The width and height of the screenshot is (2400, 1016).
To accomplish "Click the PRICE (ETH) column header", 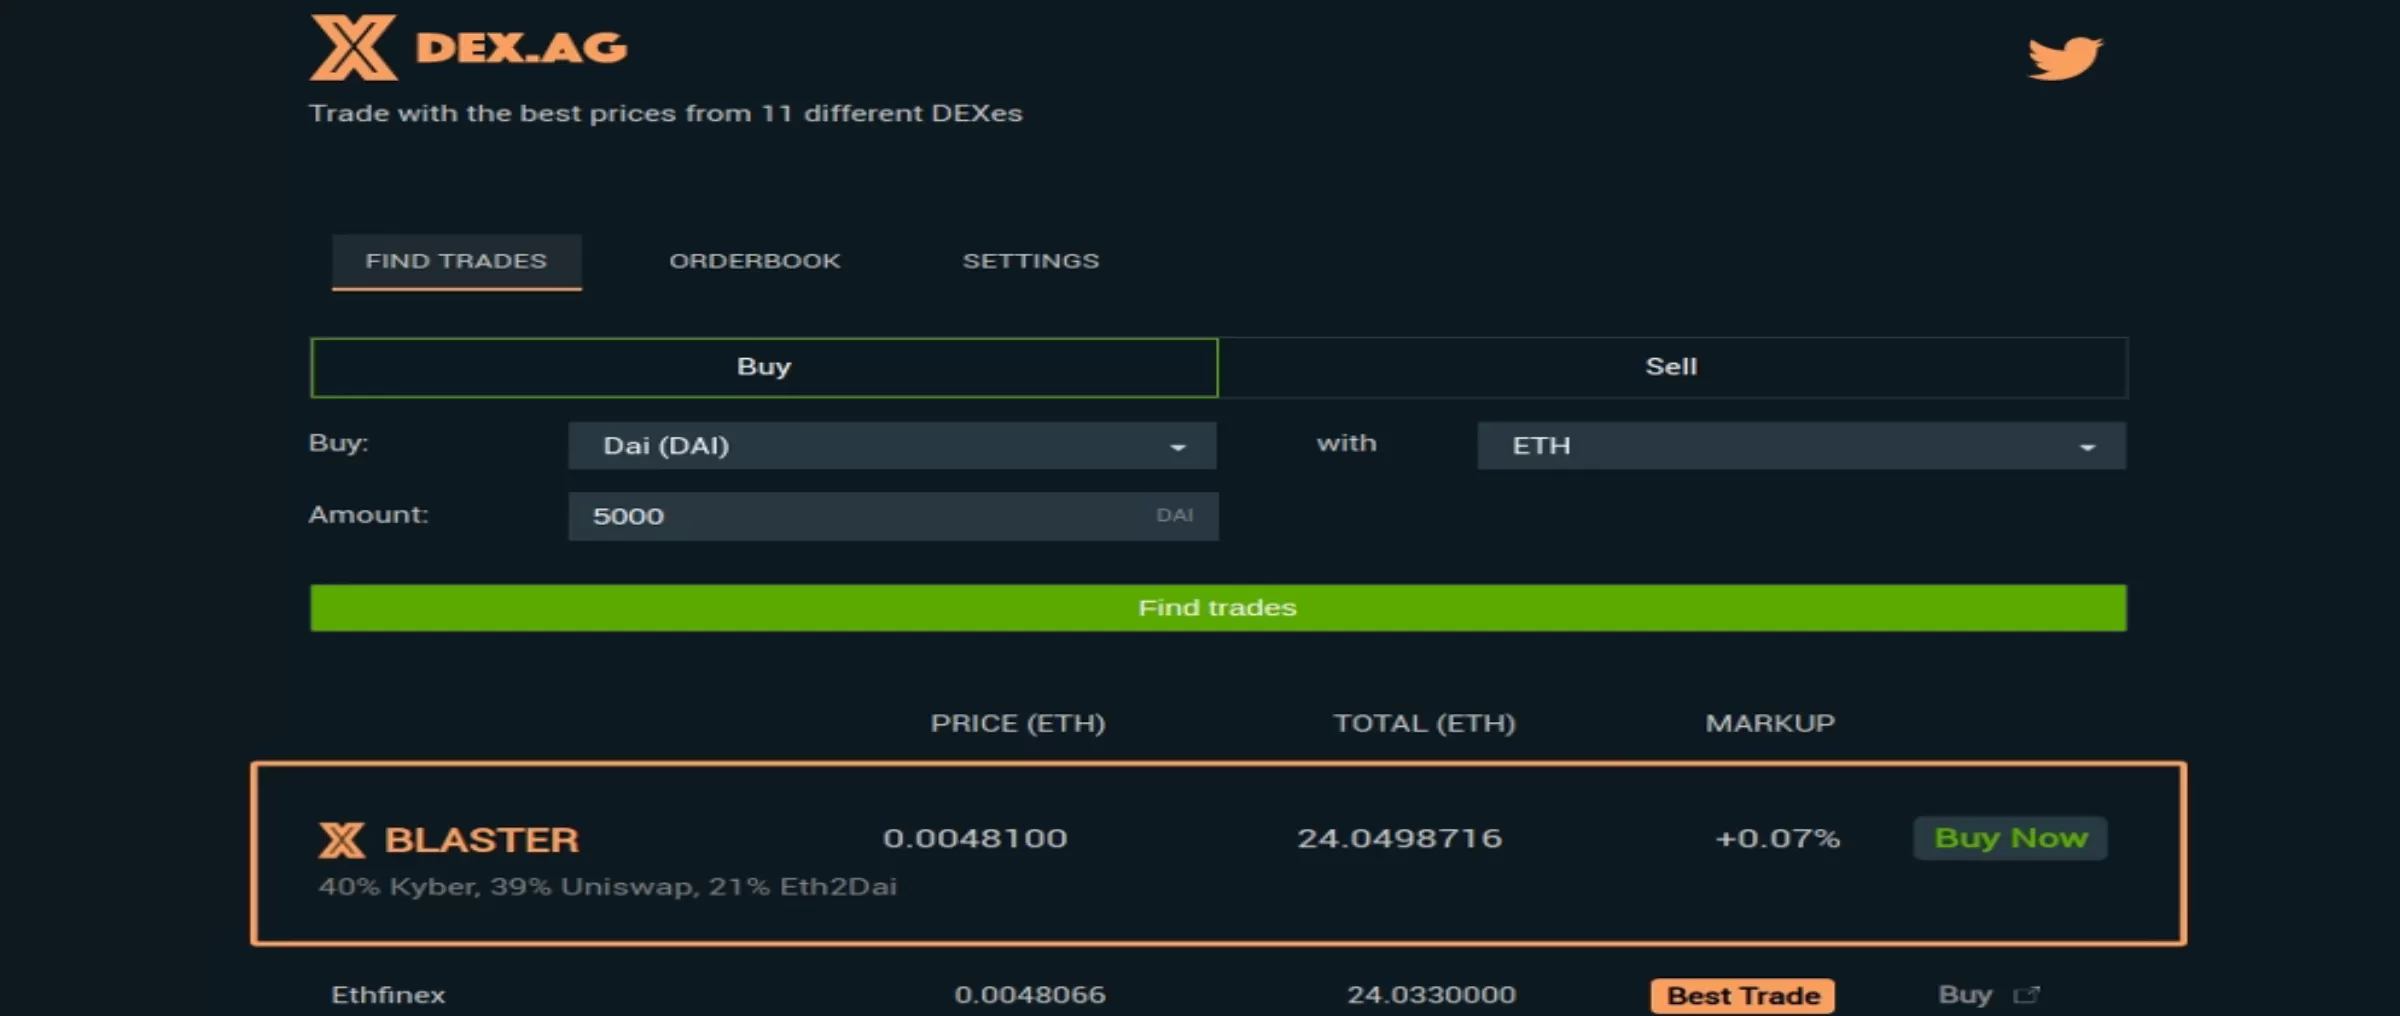I will tap(1018, 723).
